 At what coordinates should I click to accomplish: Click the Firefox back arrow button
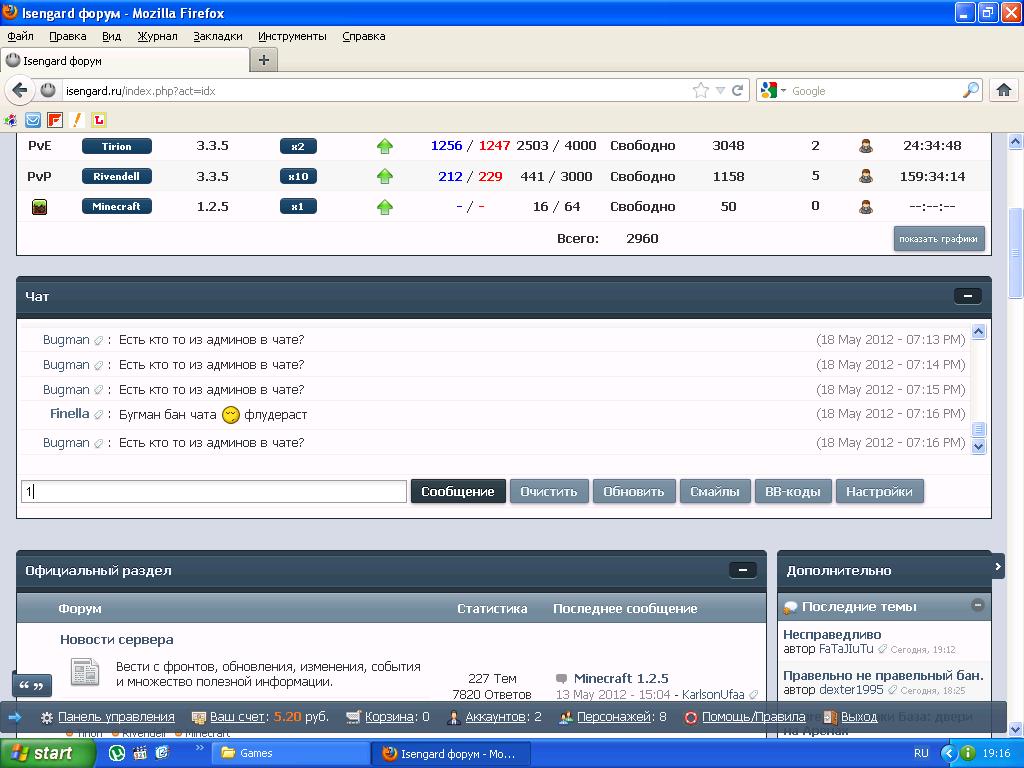(x=20, y=90)
